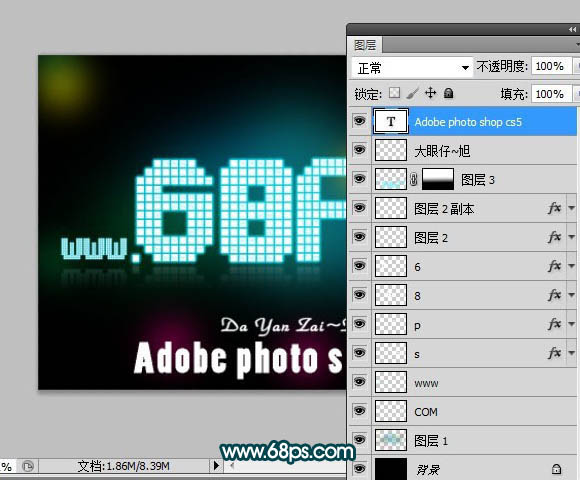Click lock transparent pixels icon
580x480 pixels.
pos(394,93)
